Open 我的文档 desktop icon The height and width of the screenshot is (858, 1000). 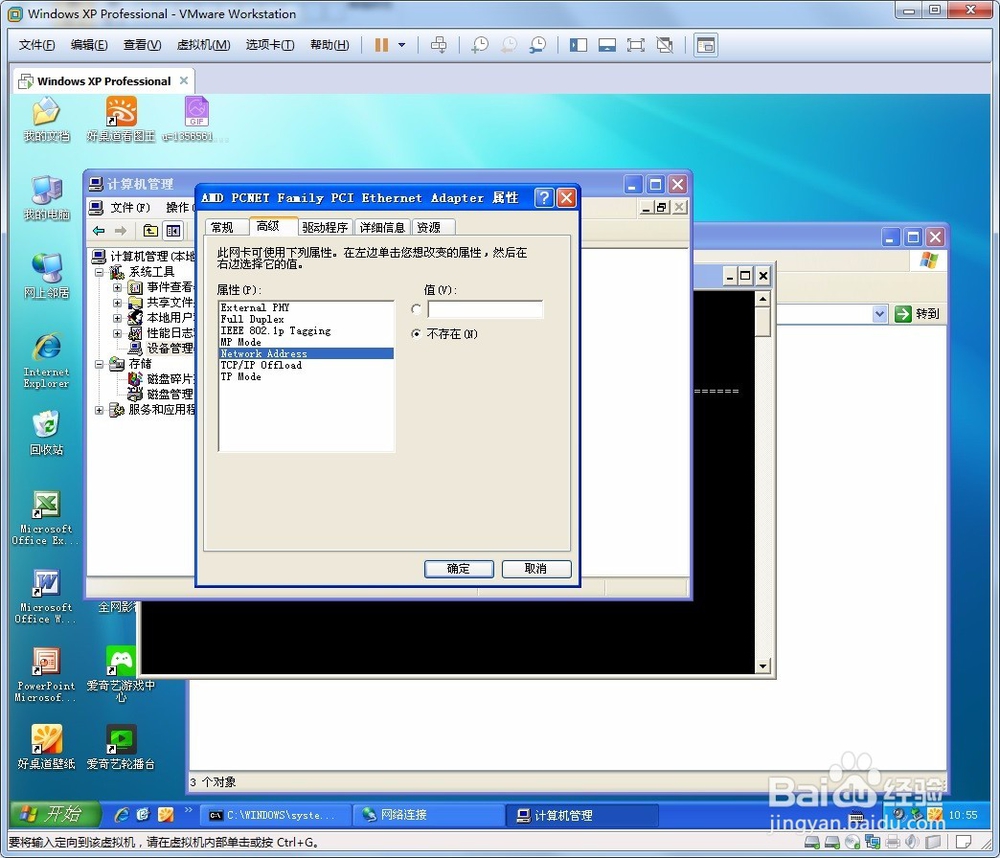coord(46,120)
